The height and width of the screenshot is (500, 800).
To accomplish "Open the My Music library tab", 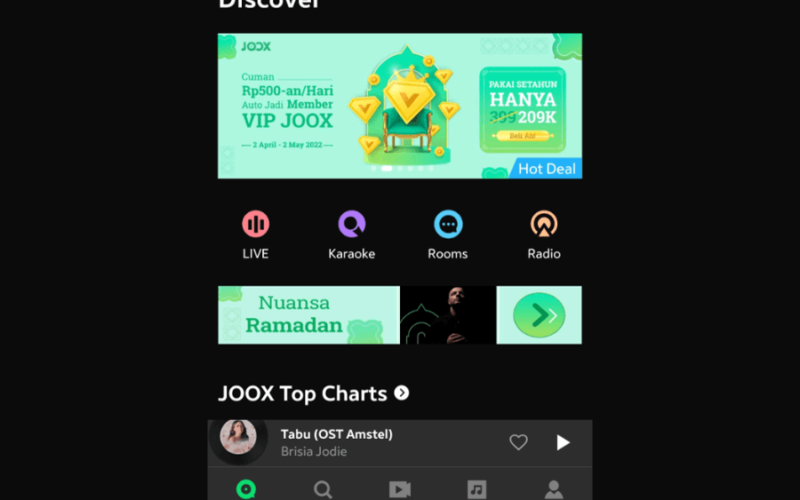I will tap(477, 489).
